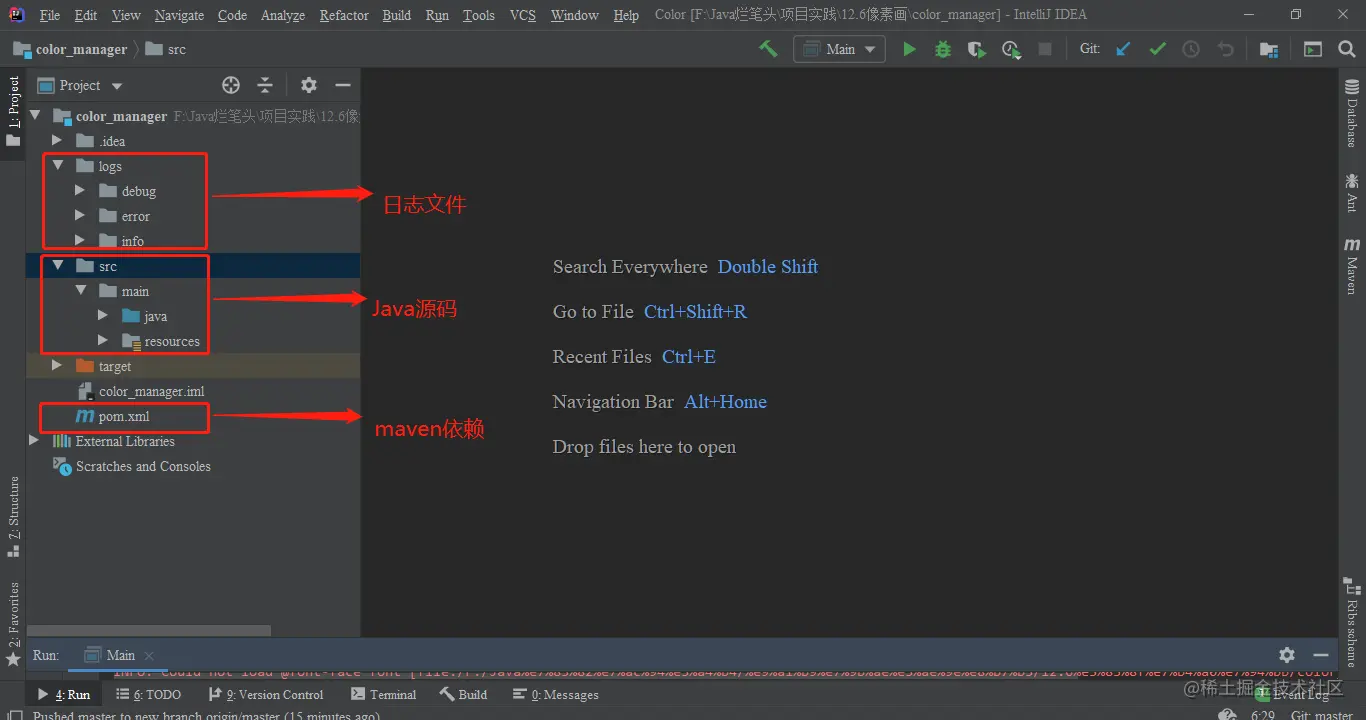This screenshot has height=720, width=1366.
Task: Commit changes with green Git checkmark
Action: click(x=1157, y=49)
